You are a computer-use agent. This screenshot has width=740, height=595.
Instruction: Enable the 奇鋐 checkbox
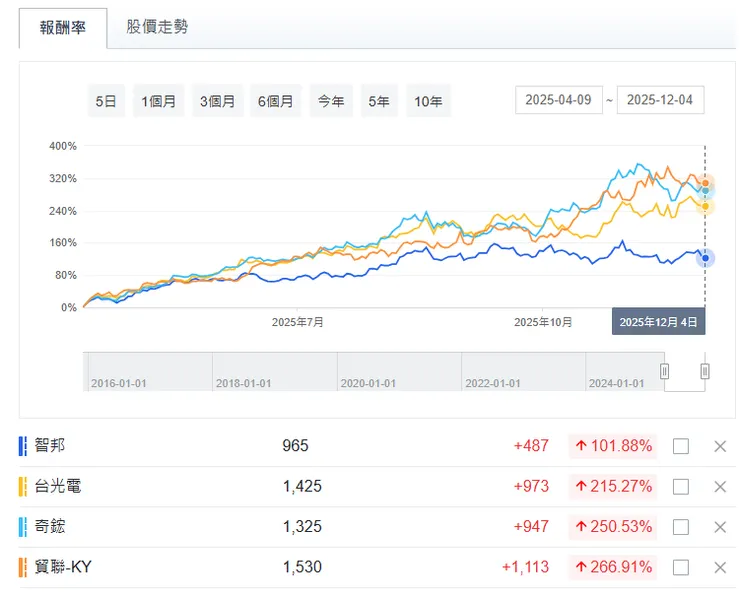click(681, 527)
